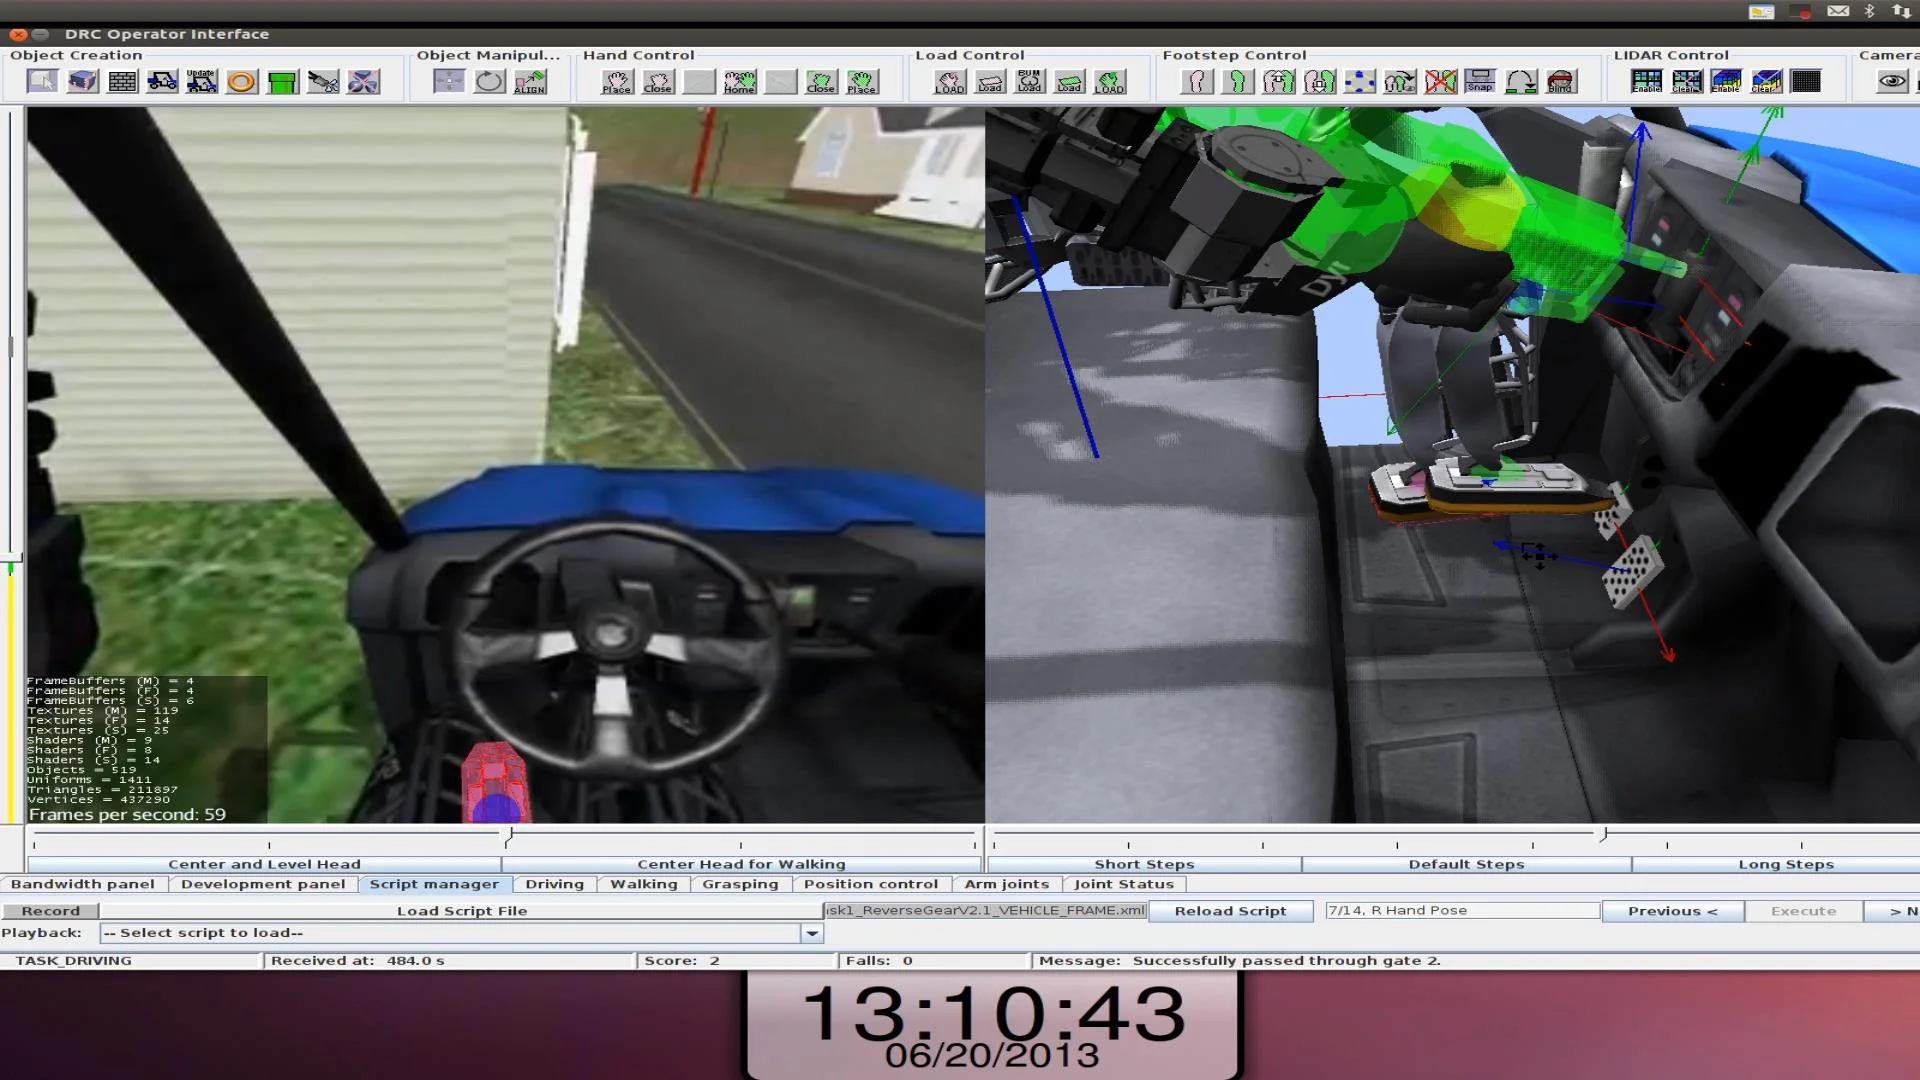This screenshot has height=1080, width=1920.
Task: Open the script selection dropdown
Action: pos(810,932)
